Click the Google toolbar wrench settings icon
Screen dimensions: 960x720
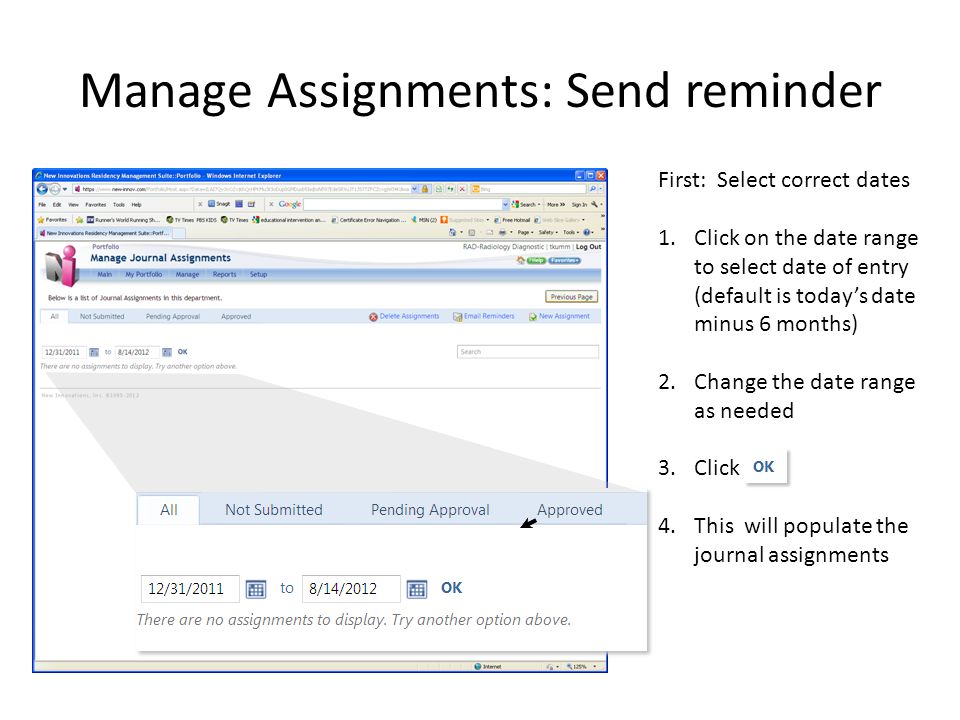(594, 204)
